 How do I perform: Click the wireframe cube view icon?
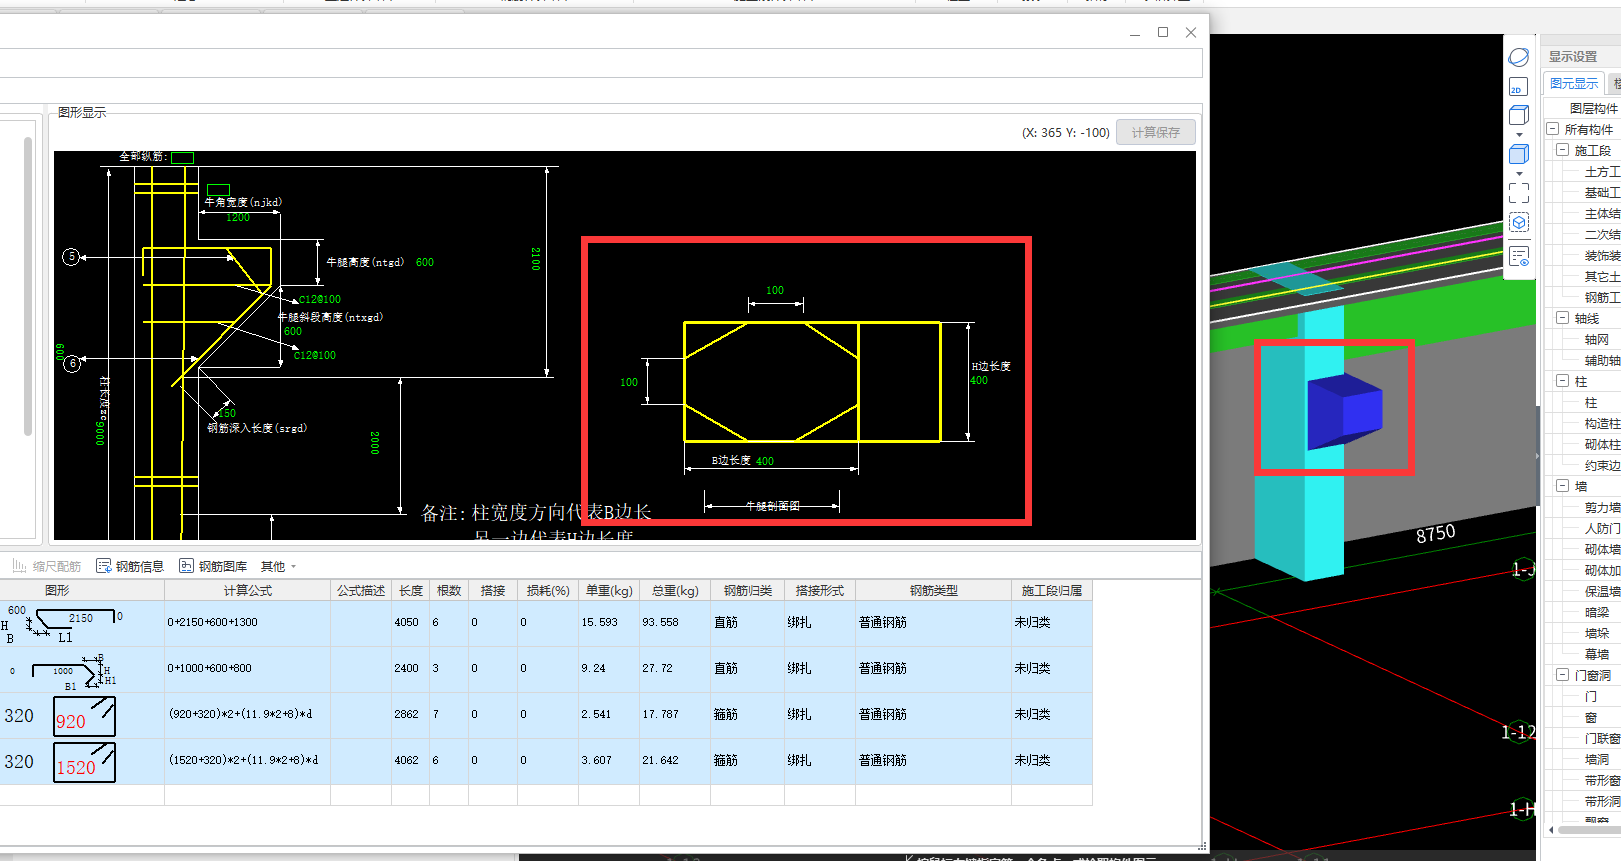click(x=1519, y=116)
